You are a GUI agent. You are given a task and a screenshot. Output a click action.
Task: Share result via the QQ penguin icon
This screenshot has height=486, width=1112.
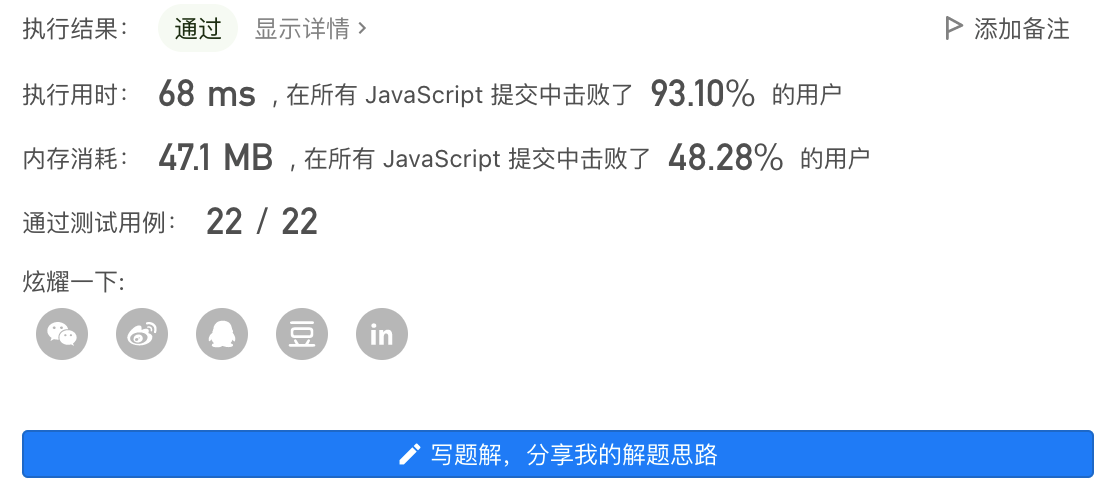pos(222,334)
